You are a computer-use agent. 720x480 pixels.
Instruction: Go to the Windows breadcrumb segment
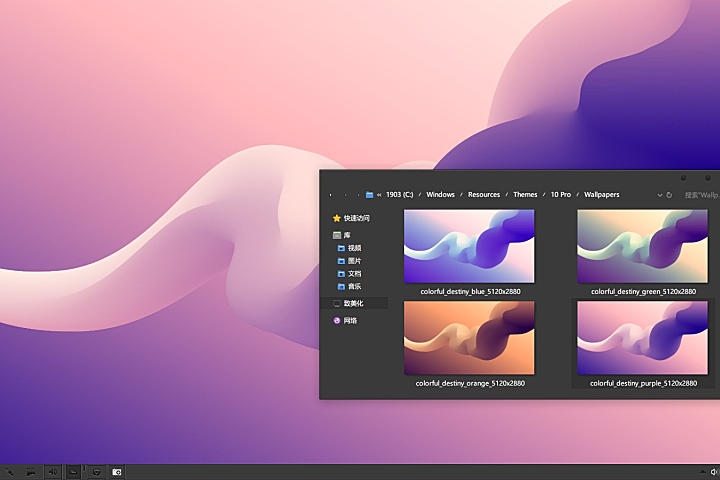point(440,195)
